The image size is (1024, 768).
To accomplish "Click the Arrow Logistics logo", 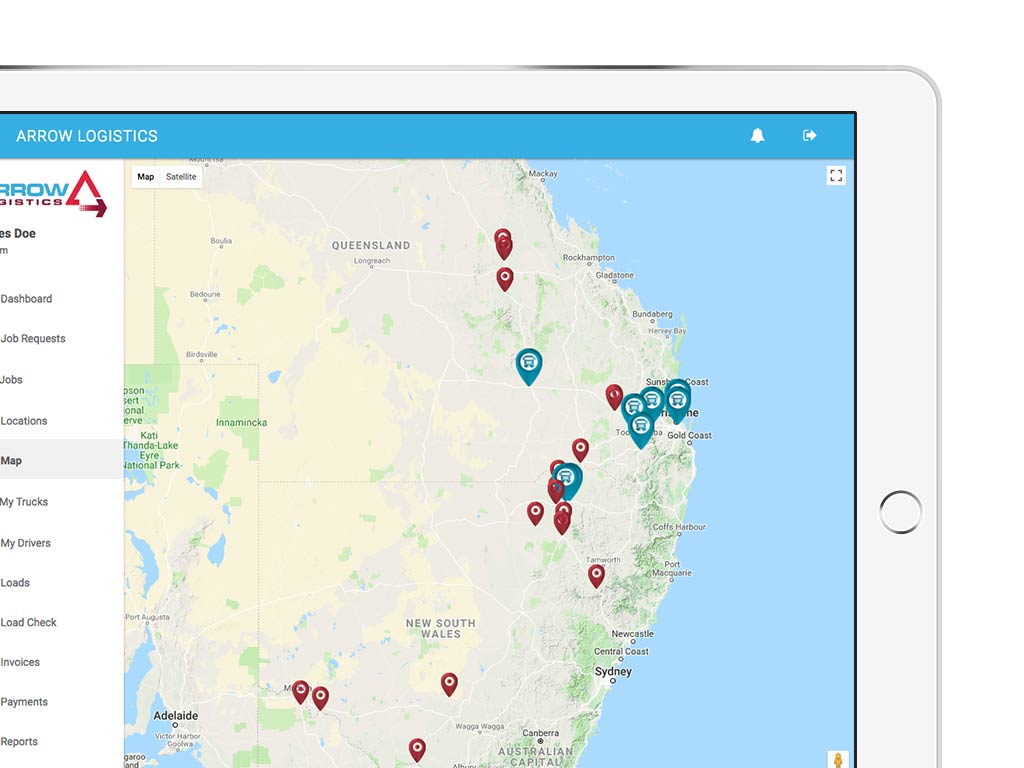I will tap(54, 193).
